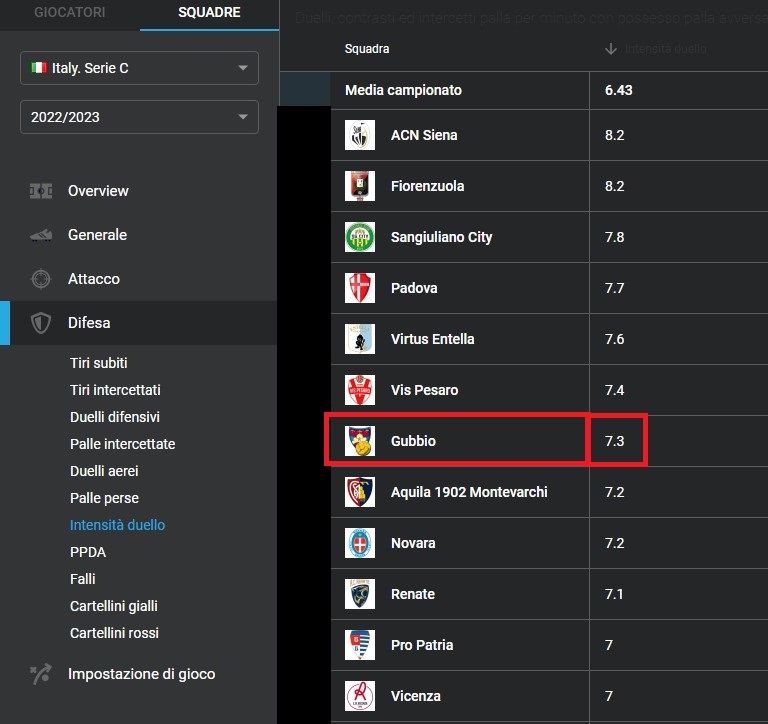Click the Vis Pesaro team name

tap(425, 390)
